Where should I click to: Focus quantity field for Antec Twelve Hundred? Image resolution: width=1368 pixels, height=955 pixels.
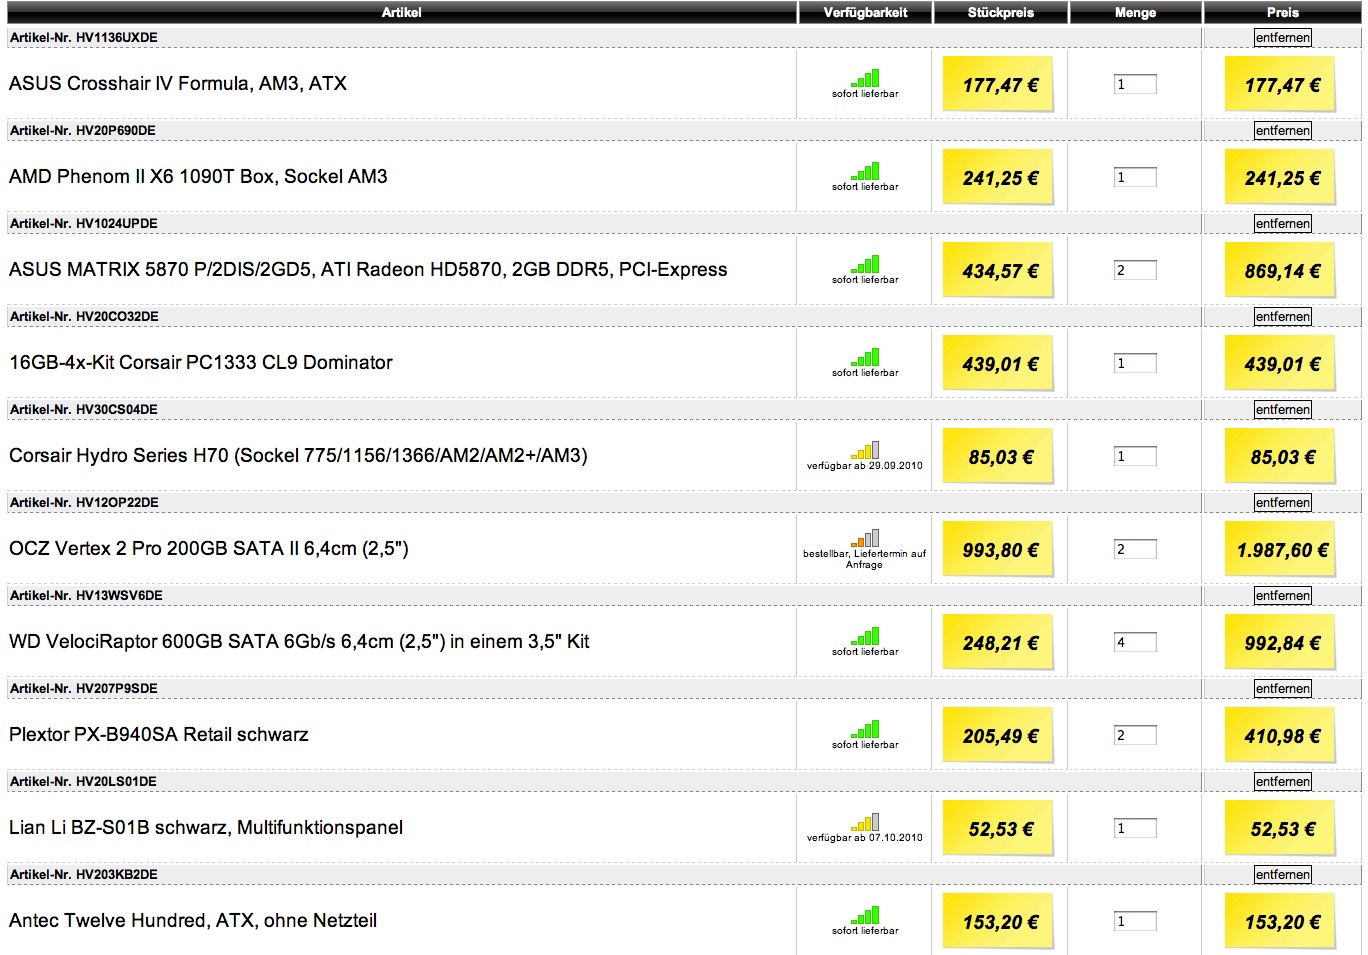click(1135, 922)
